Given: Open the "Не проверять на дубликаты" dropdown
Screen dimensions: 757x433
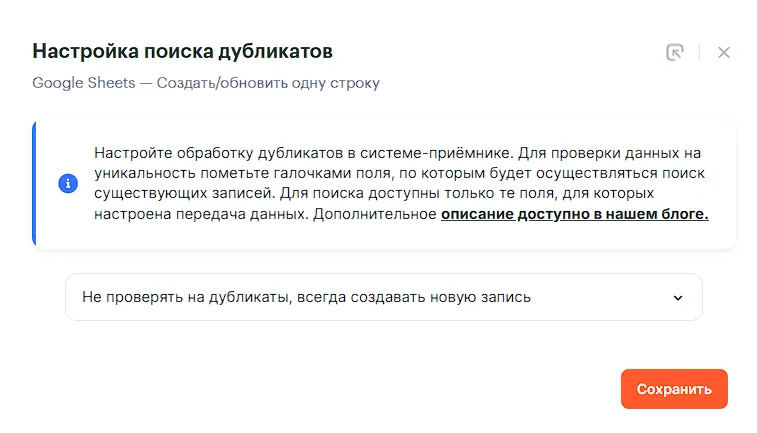Looking at the screenshot, I should tap(384, 297).
